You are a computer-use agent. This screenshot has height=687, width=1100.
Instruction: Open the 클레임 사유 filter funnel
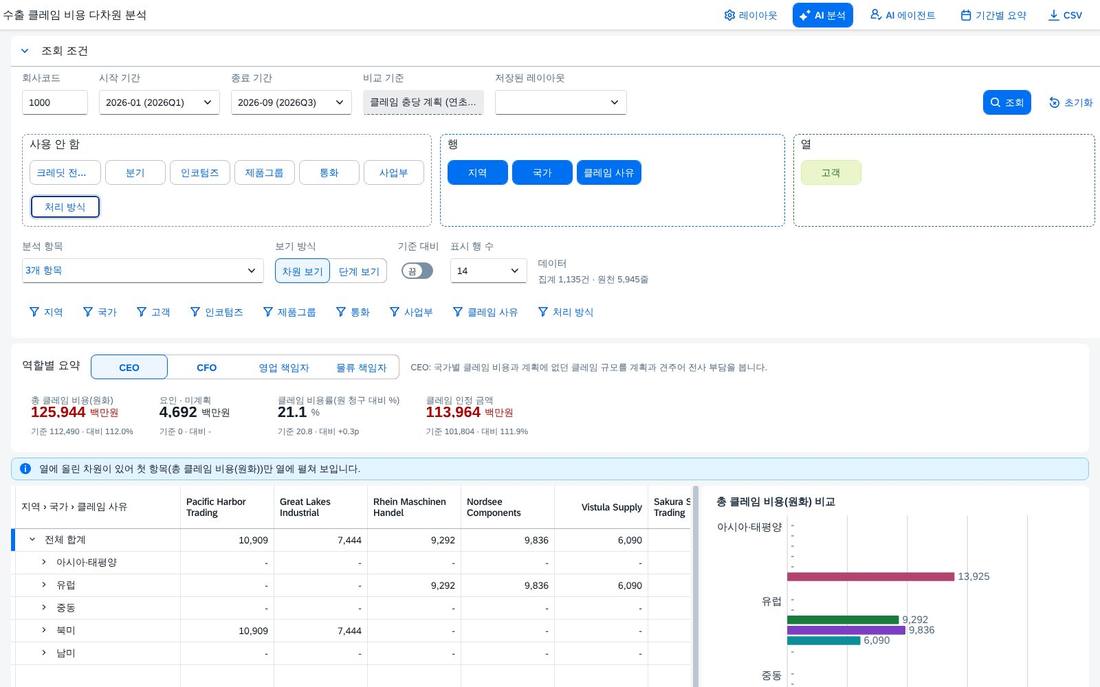[x=485, y=312]
